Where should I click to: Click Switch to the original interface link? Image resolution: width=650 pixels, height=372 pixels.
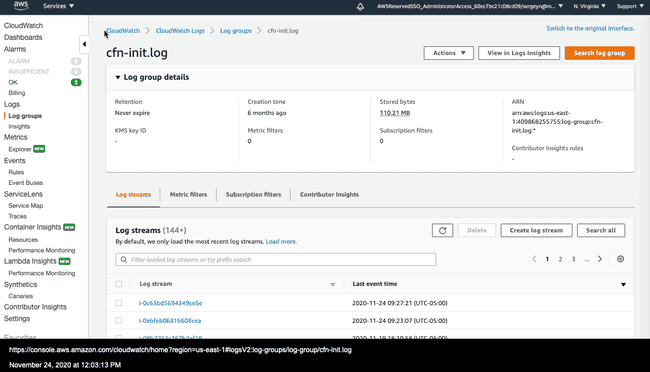[x=590, y=29]
